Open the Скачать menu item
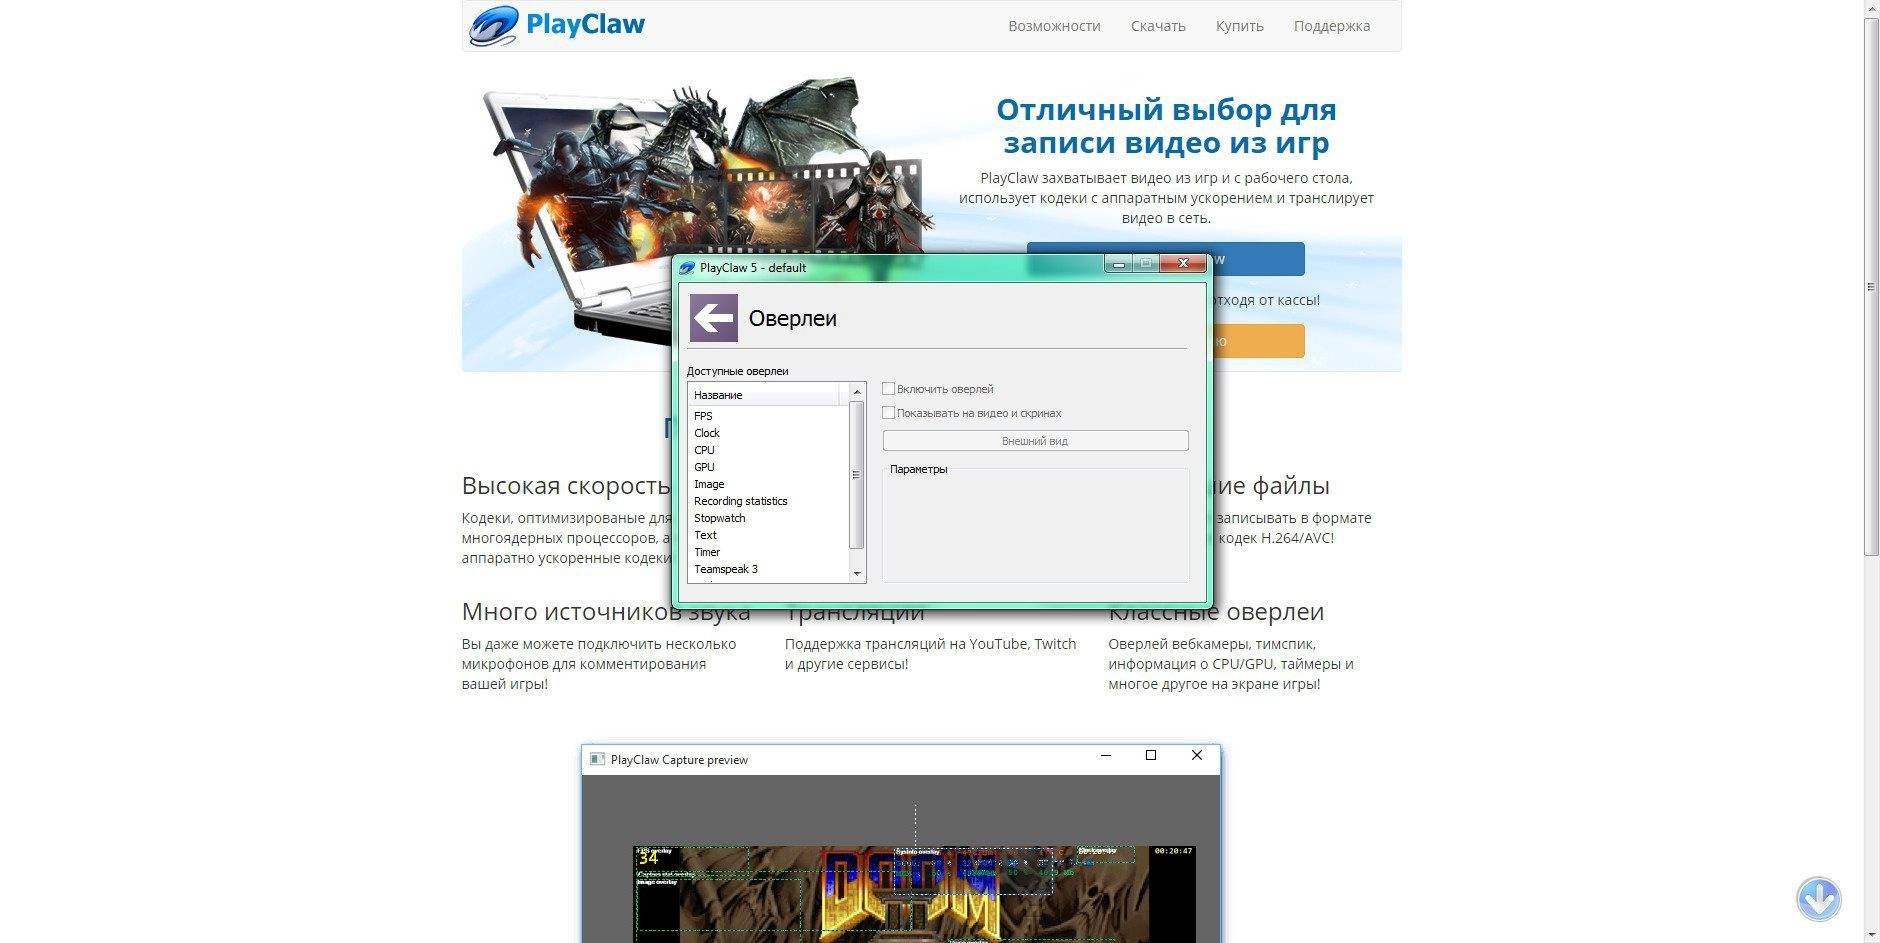Screen dimensions: 1880x943 [1158, 26]
